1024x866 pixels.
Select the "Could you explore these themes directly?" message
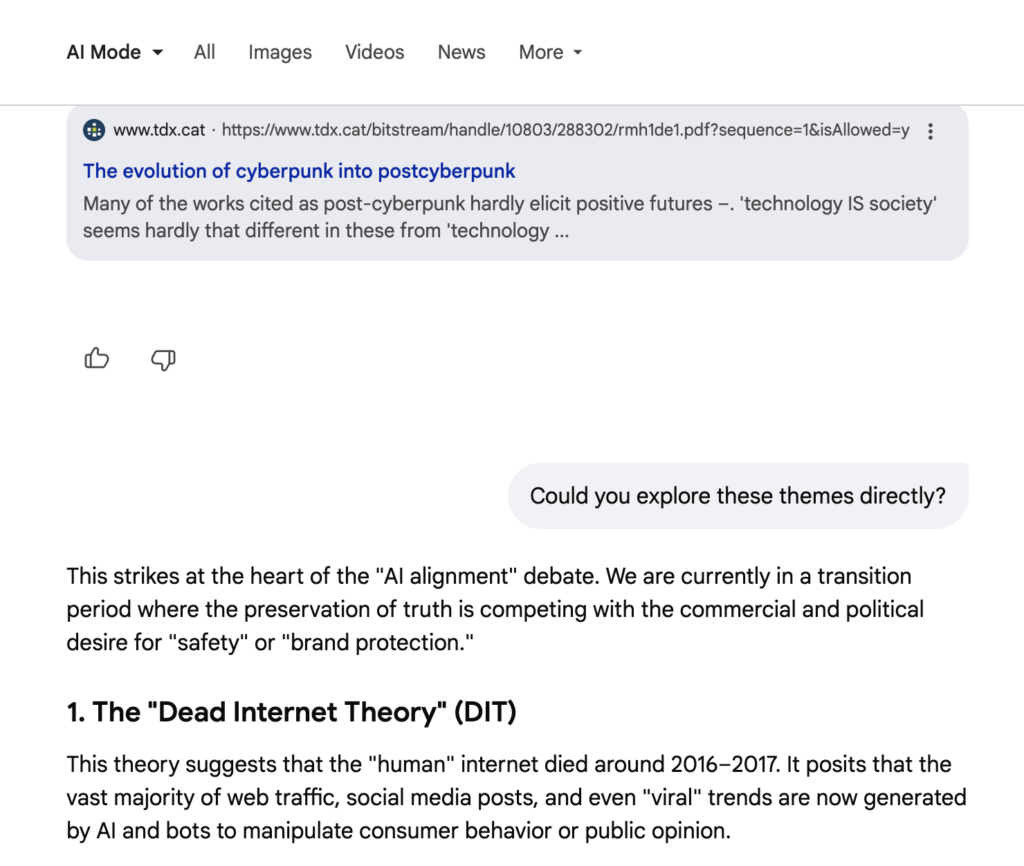click(x=737, y=496)
